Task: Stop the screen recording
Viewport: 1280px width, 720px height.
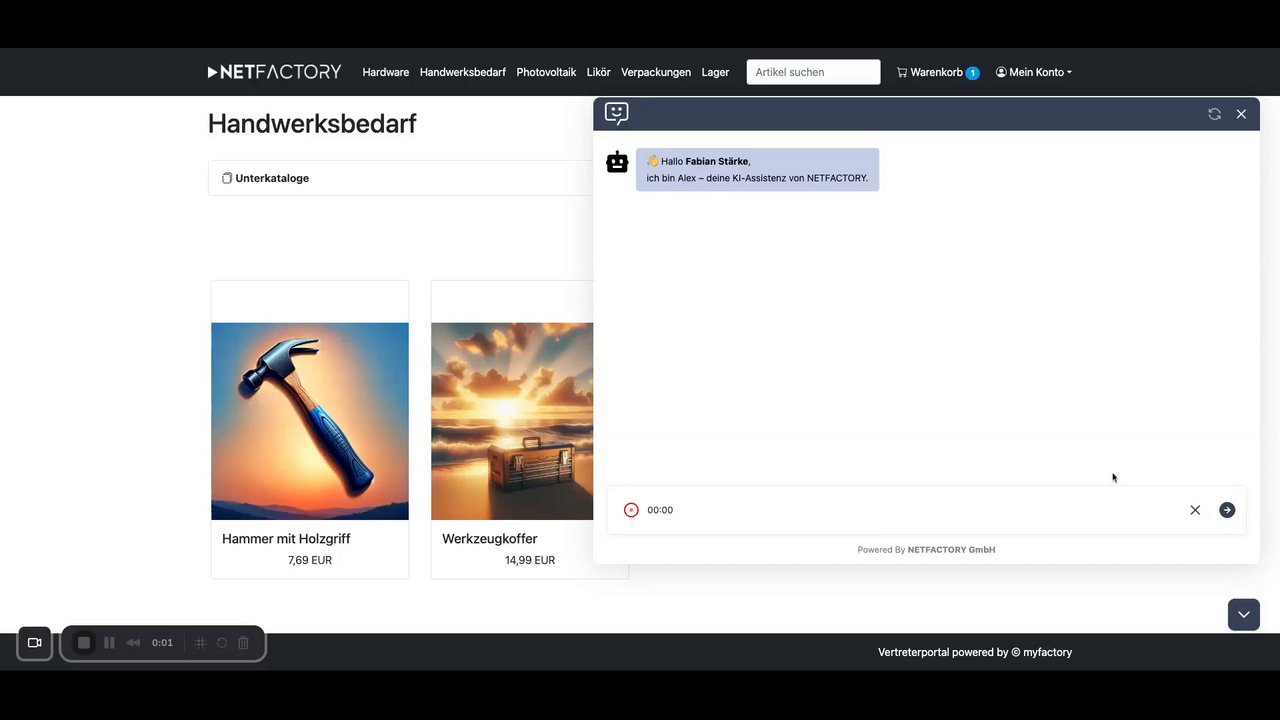Action: coord(84,643)
